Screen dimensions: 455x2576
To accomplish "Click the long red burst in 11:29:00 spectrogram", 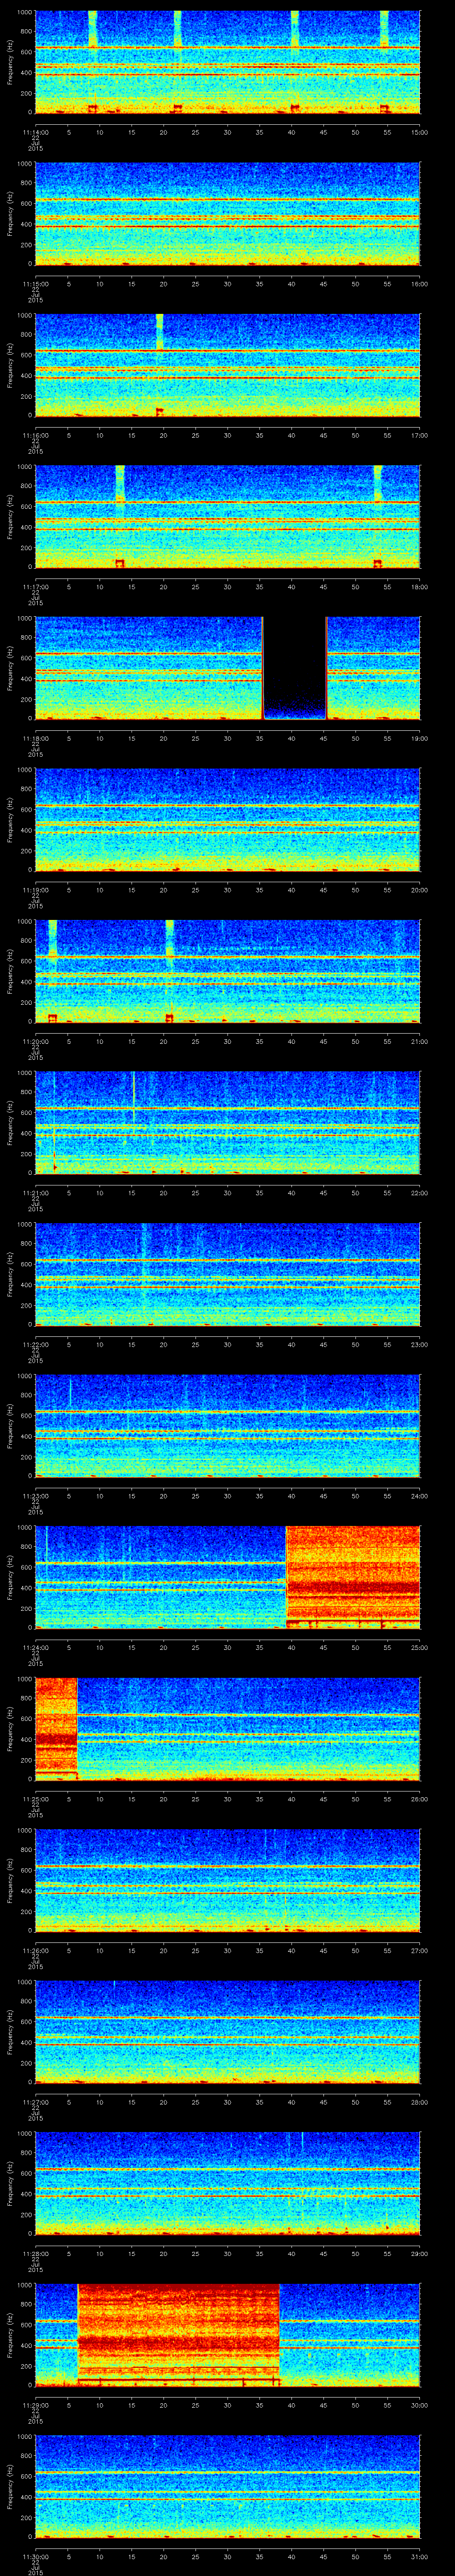I will 178,2334.
